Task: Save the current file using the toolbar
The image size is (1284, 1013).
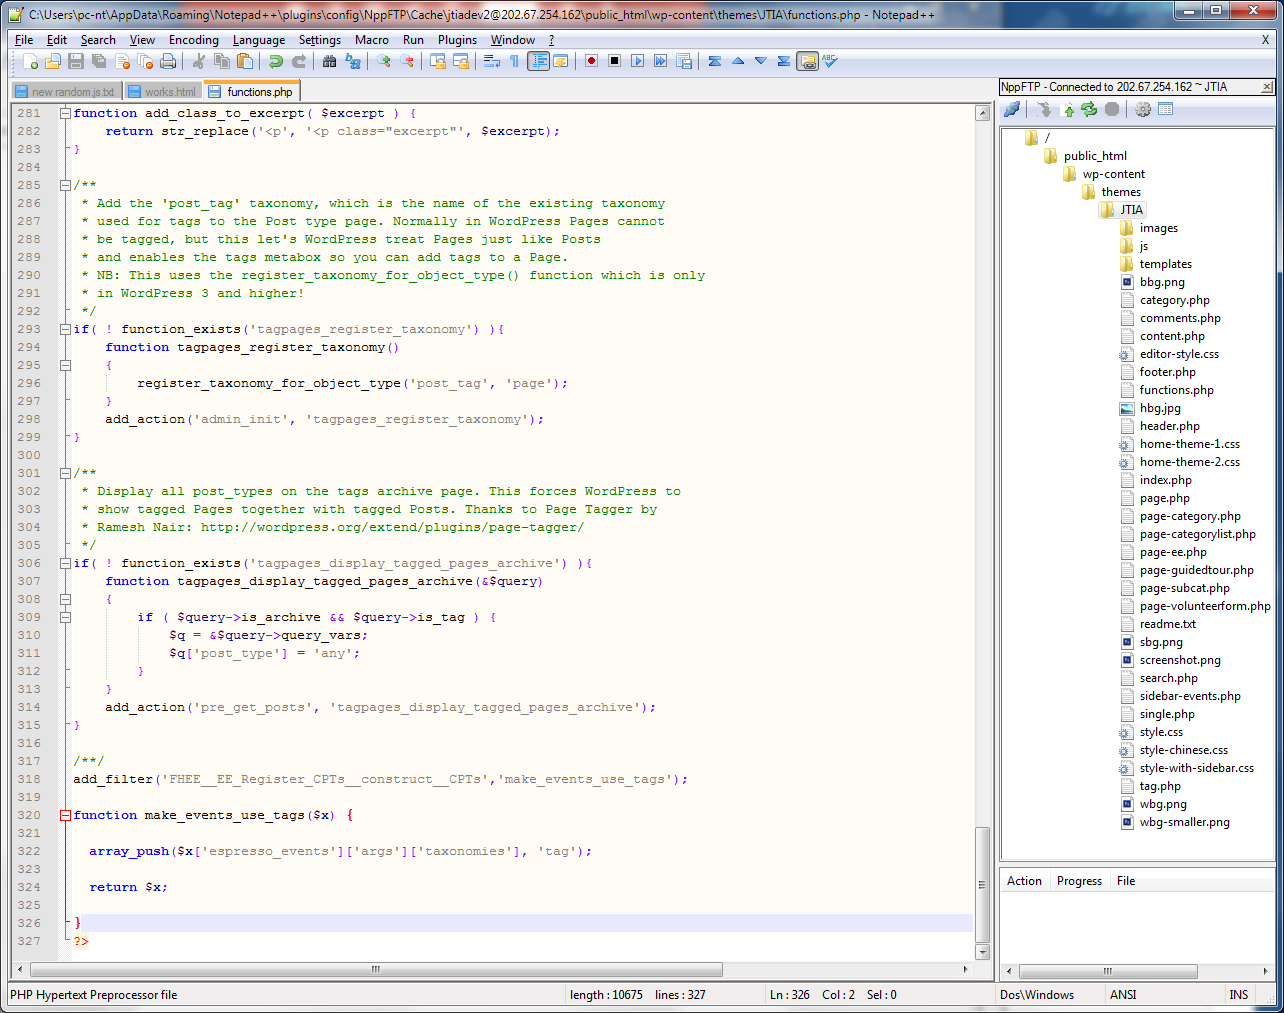Action: point(75,61)
